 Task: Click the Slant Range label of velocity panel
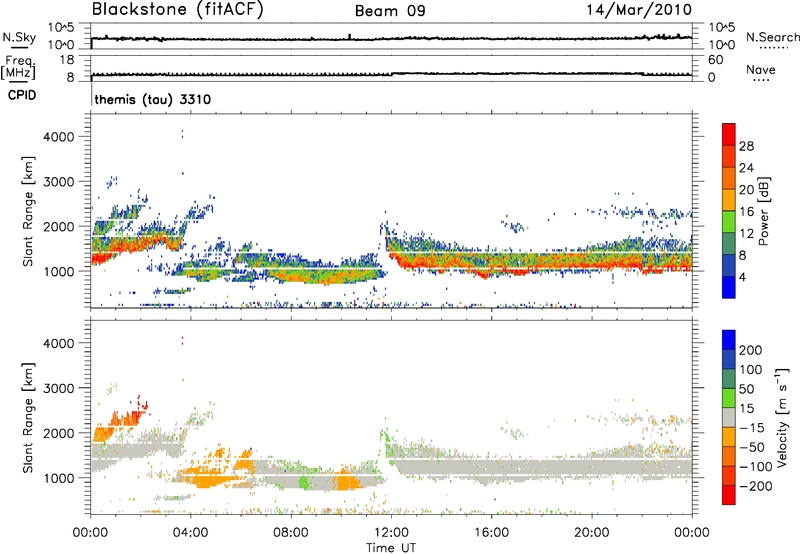point(28,418)
